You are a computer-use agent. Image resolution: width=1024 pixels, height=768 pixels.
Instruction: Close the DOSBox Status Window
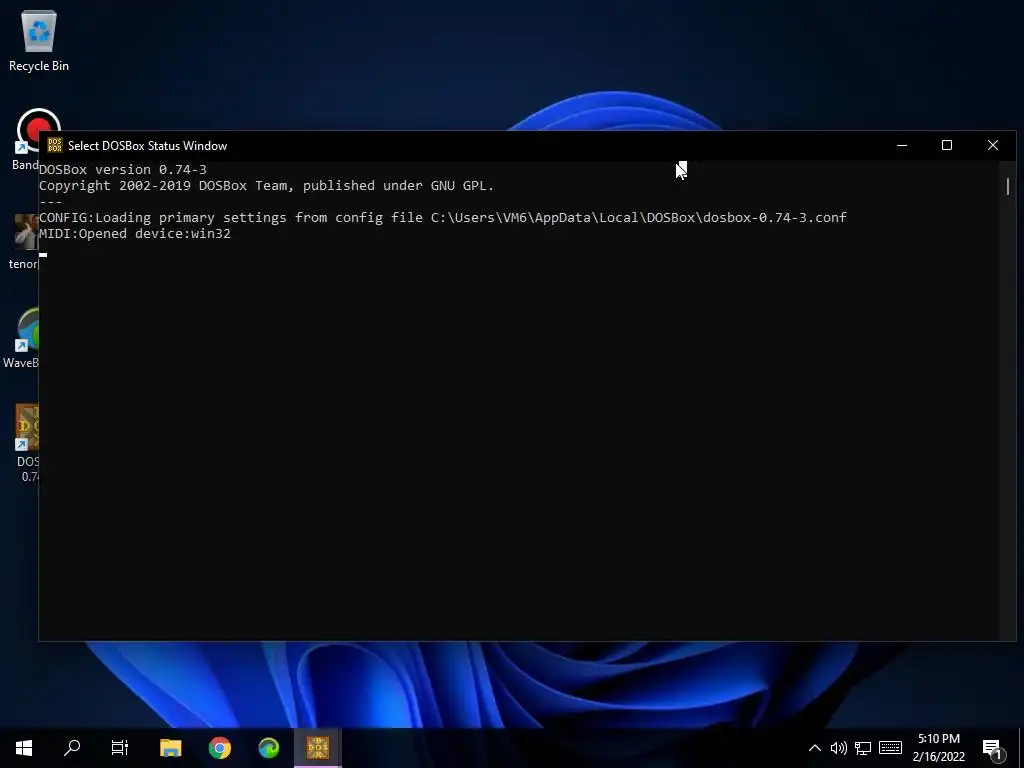click(x=993, y=145)
